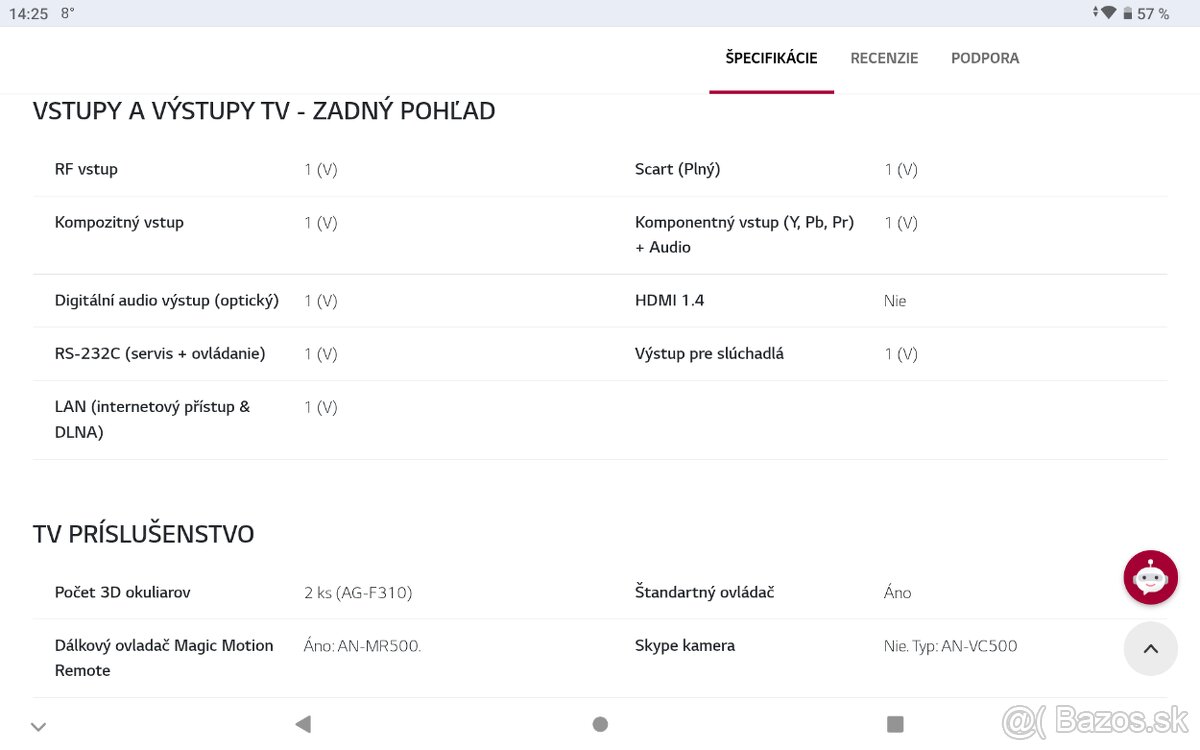Select the ŠPECIFIKÁCIE tab
The height and width of the screenshot is (750, 1200).
coord(771,58)
